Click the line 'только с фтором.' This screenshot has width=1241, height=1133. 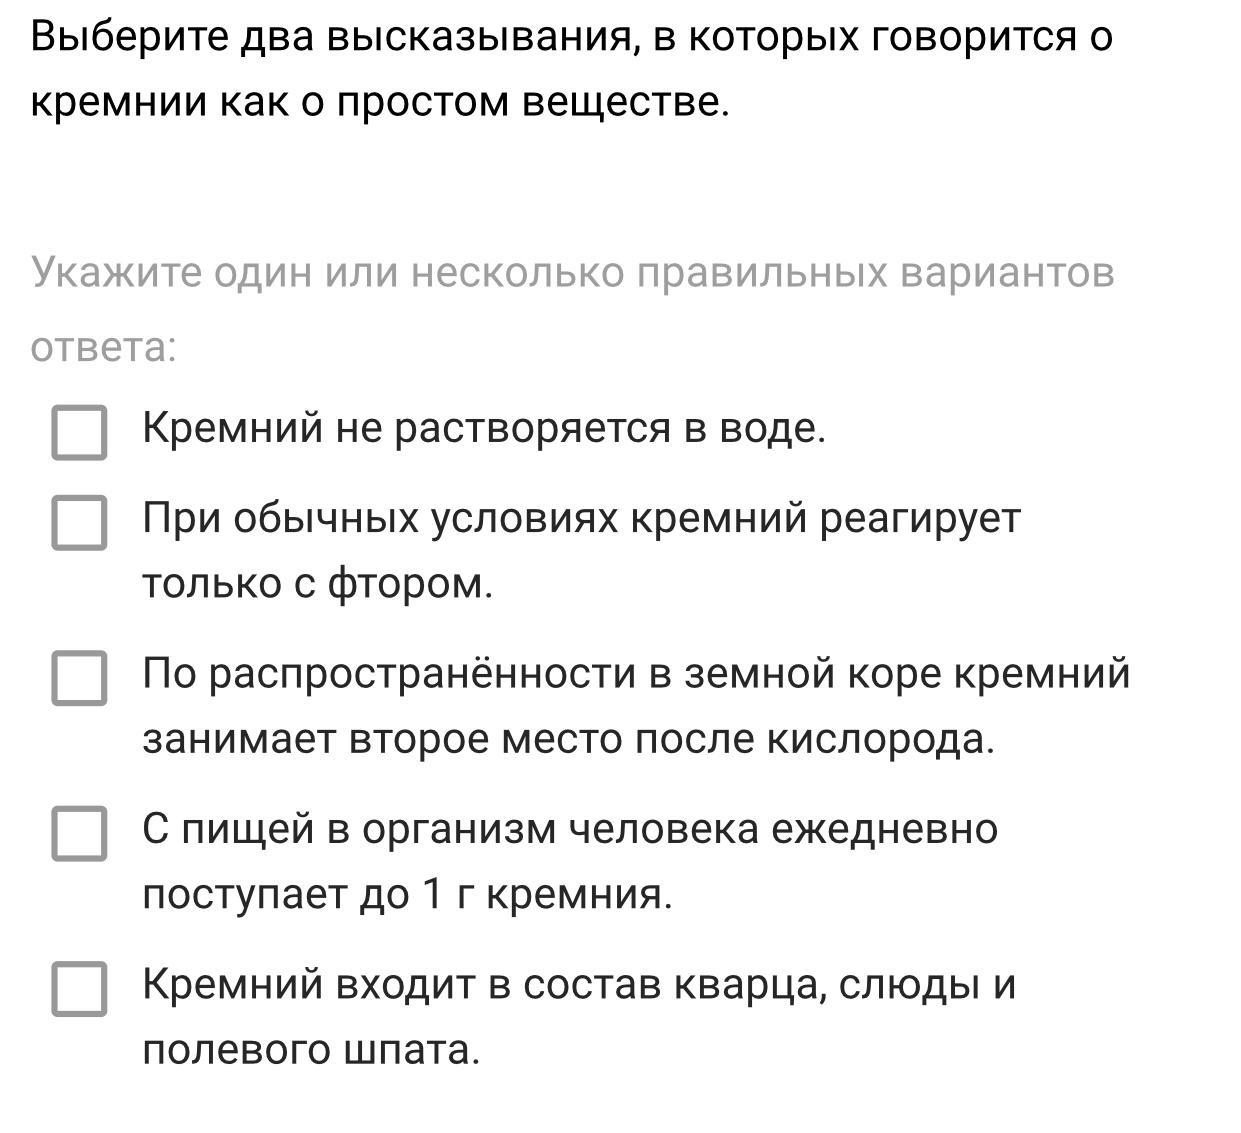318,583
